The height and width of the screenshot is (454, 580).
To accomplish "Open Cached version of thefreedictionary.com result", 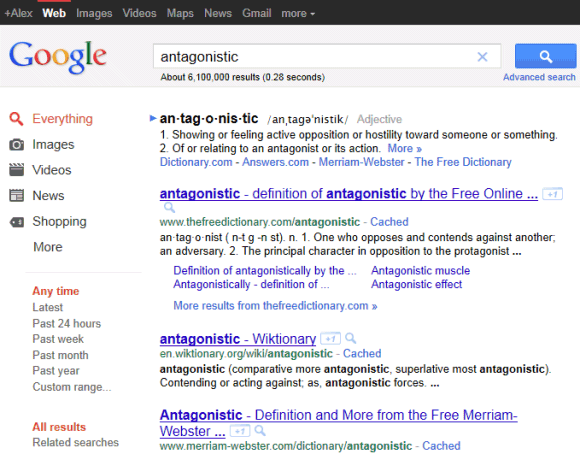I will click(389, 222).
